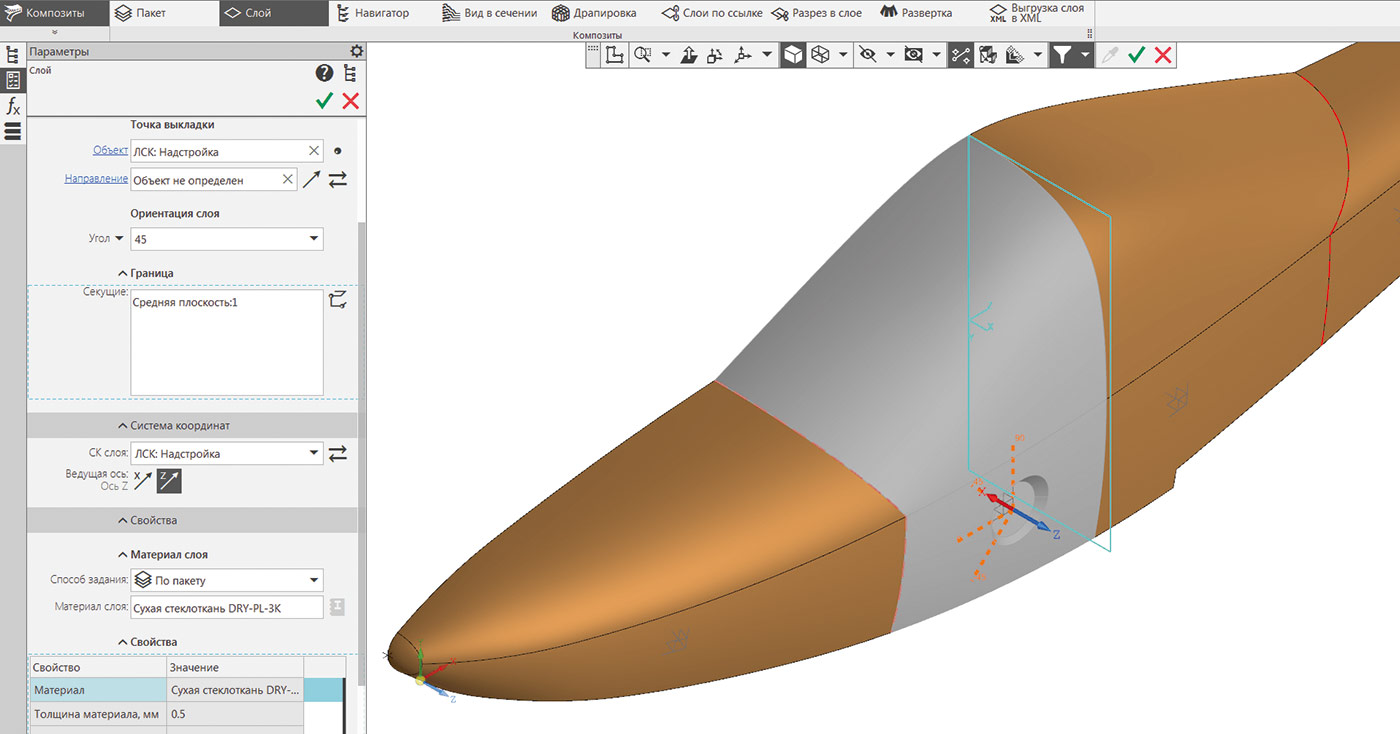Click the Объект link
This screenshot has width=1400, height=734.
point(110,150)
